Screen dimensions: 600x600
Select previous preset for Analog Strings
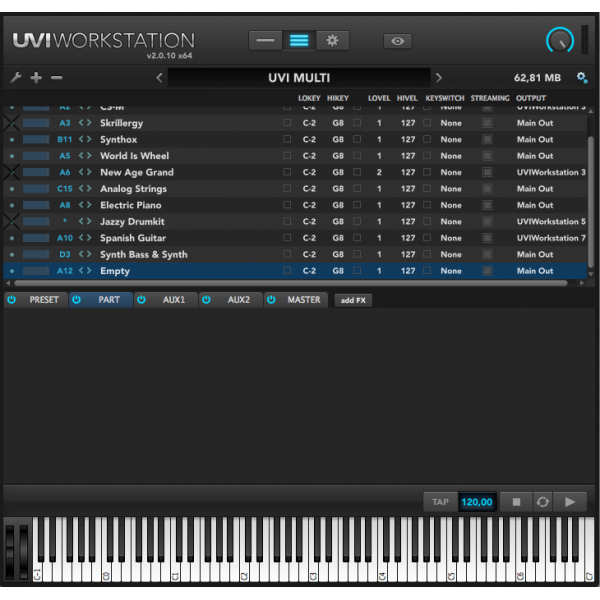point(81,189)
